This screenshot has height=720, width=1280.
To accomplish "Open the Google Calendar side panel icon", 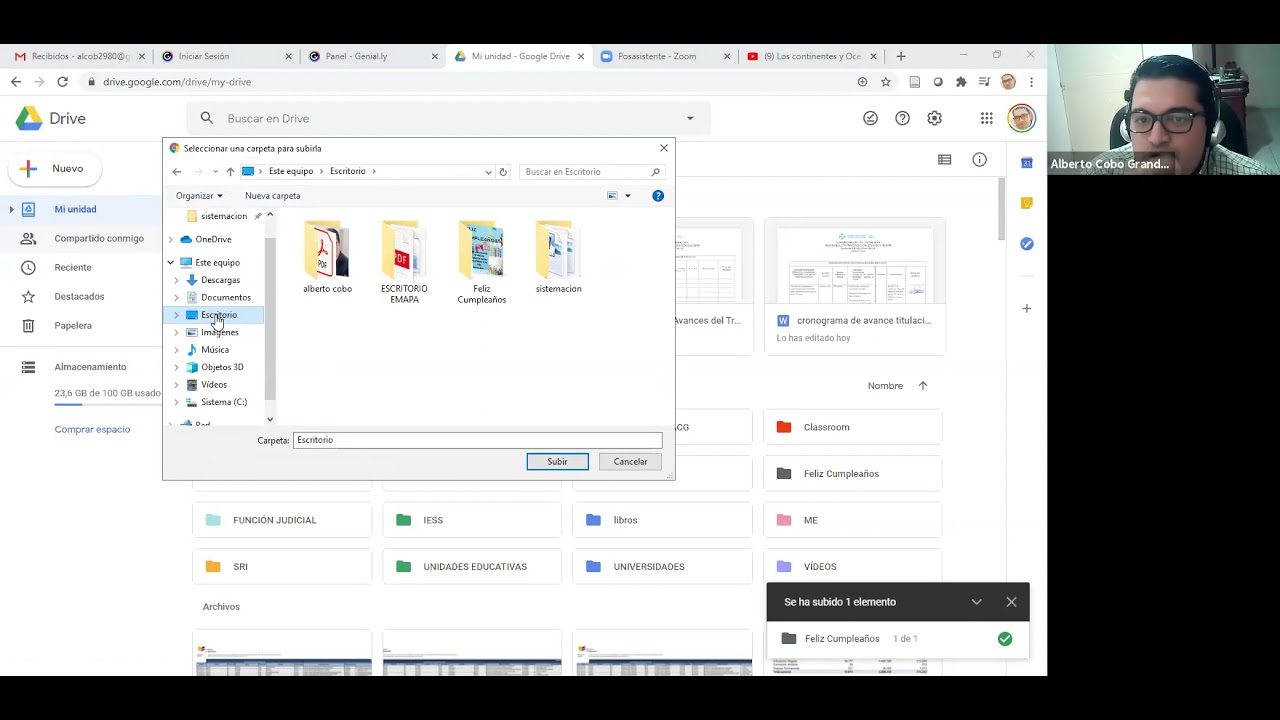I will (1027, 162).
